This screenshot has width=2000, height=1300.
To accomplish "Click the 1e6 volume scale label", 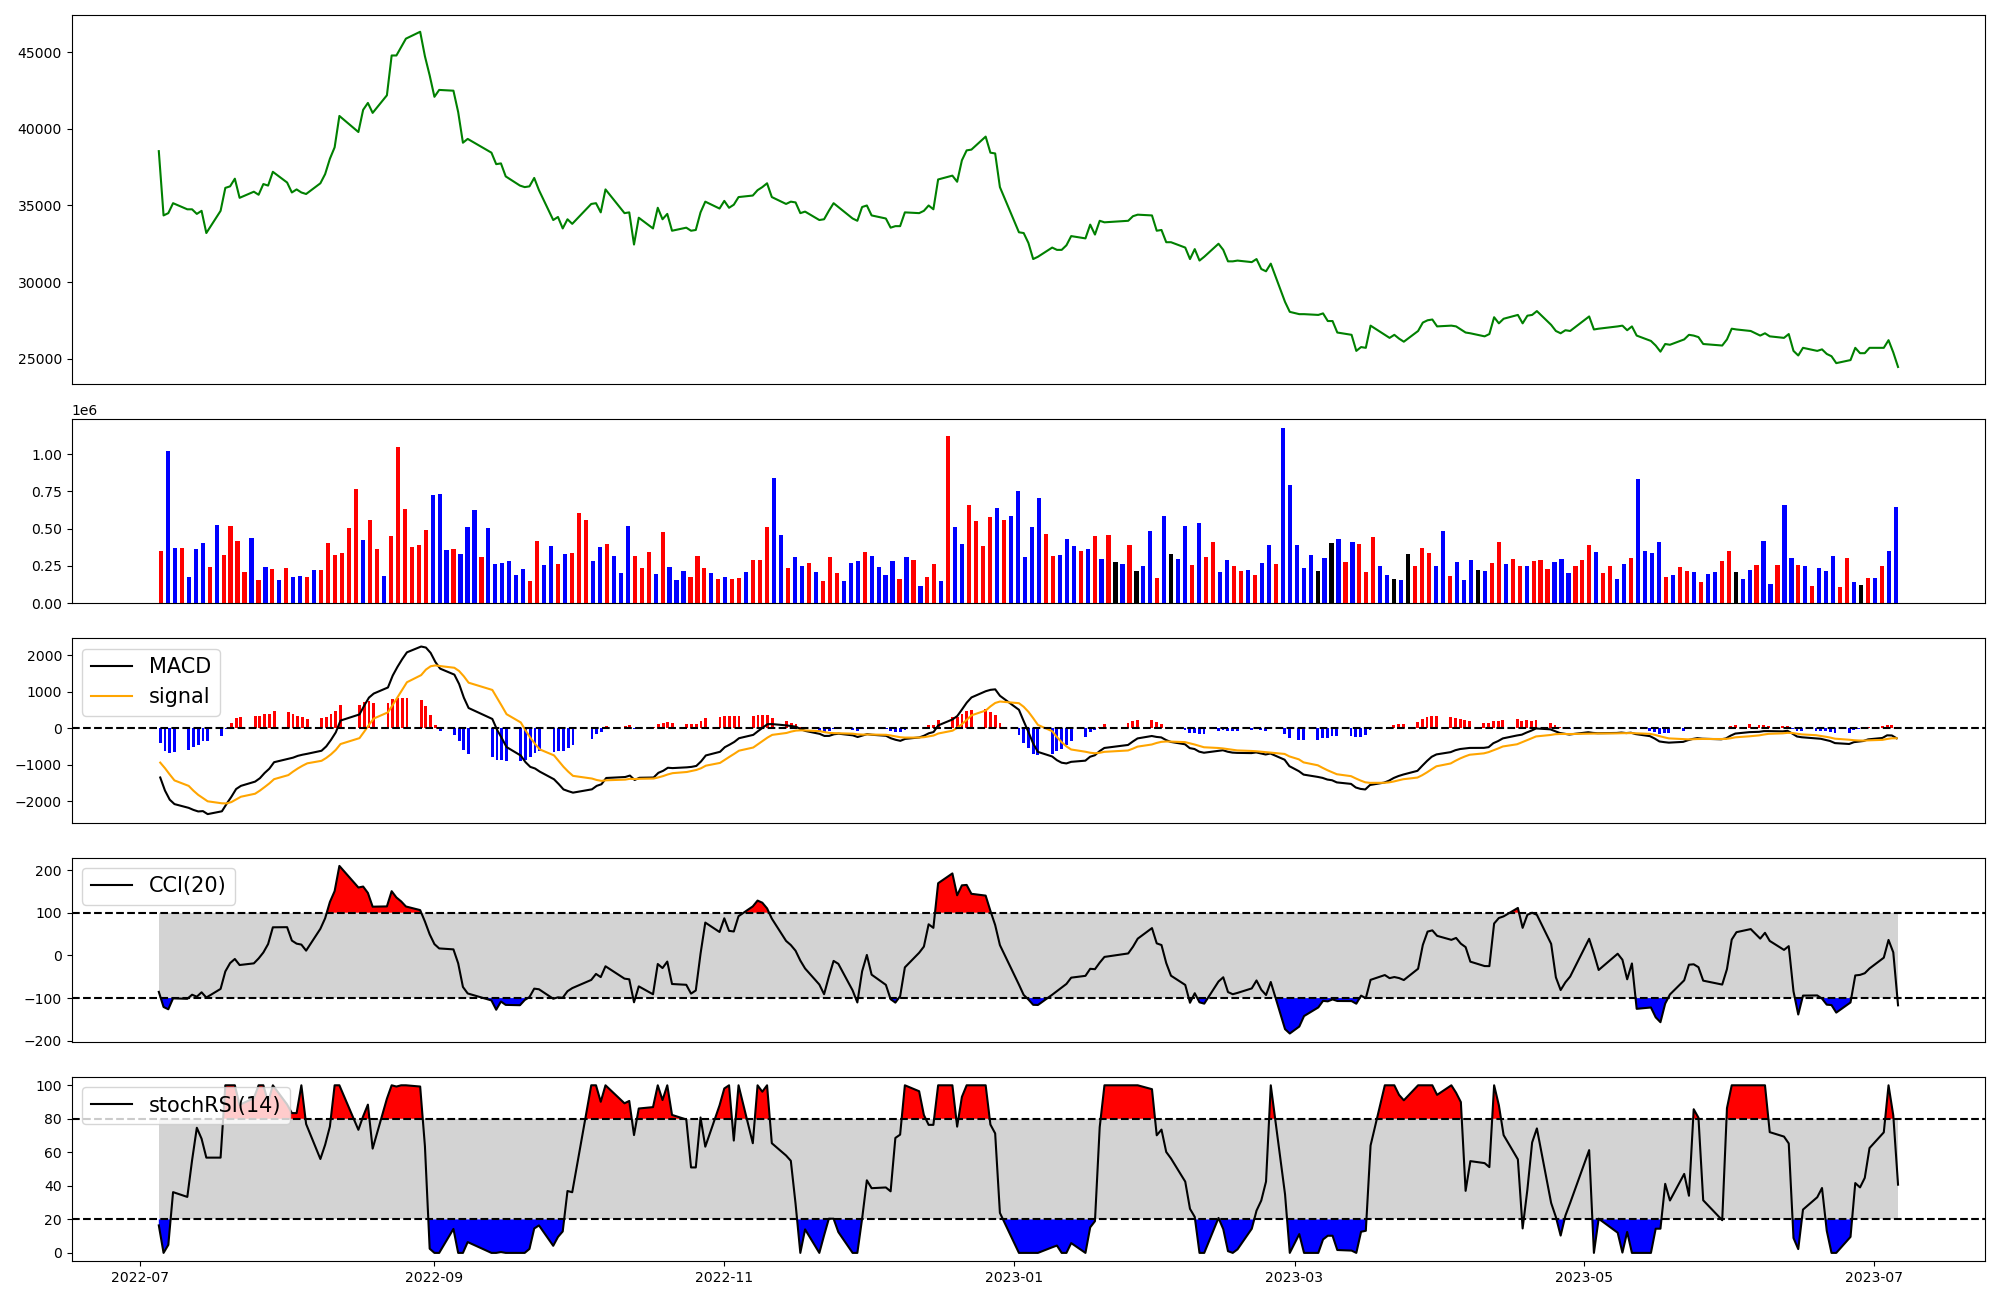I will tap(84, 411).
